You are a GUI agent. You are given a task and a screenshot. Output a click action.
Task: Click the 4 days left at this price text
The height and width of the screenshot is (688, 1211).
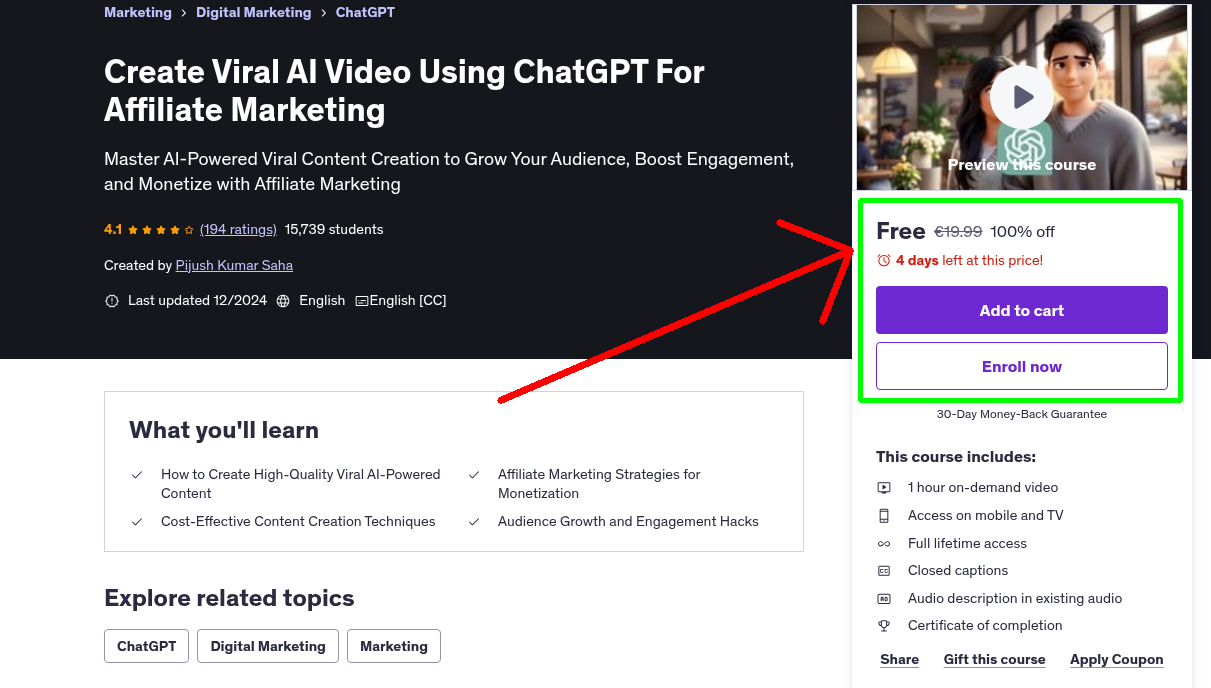969,260
